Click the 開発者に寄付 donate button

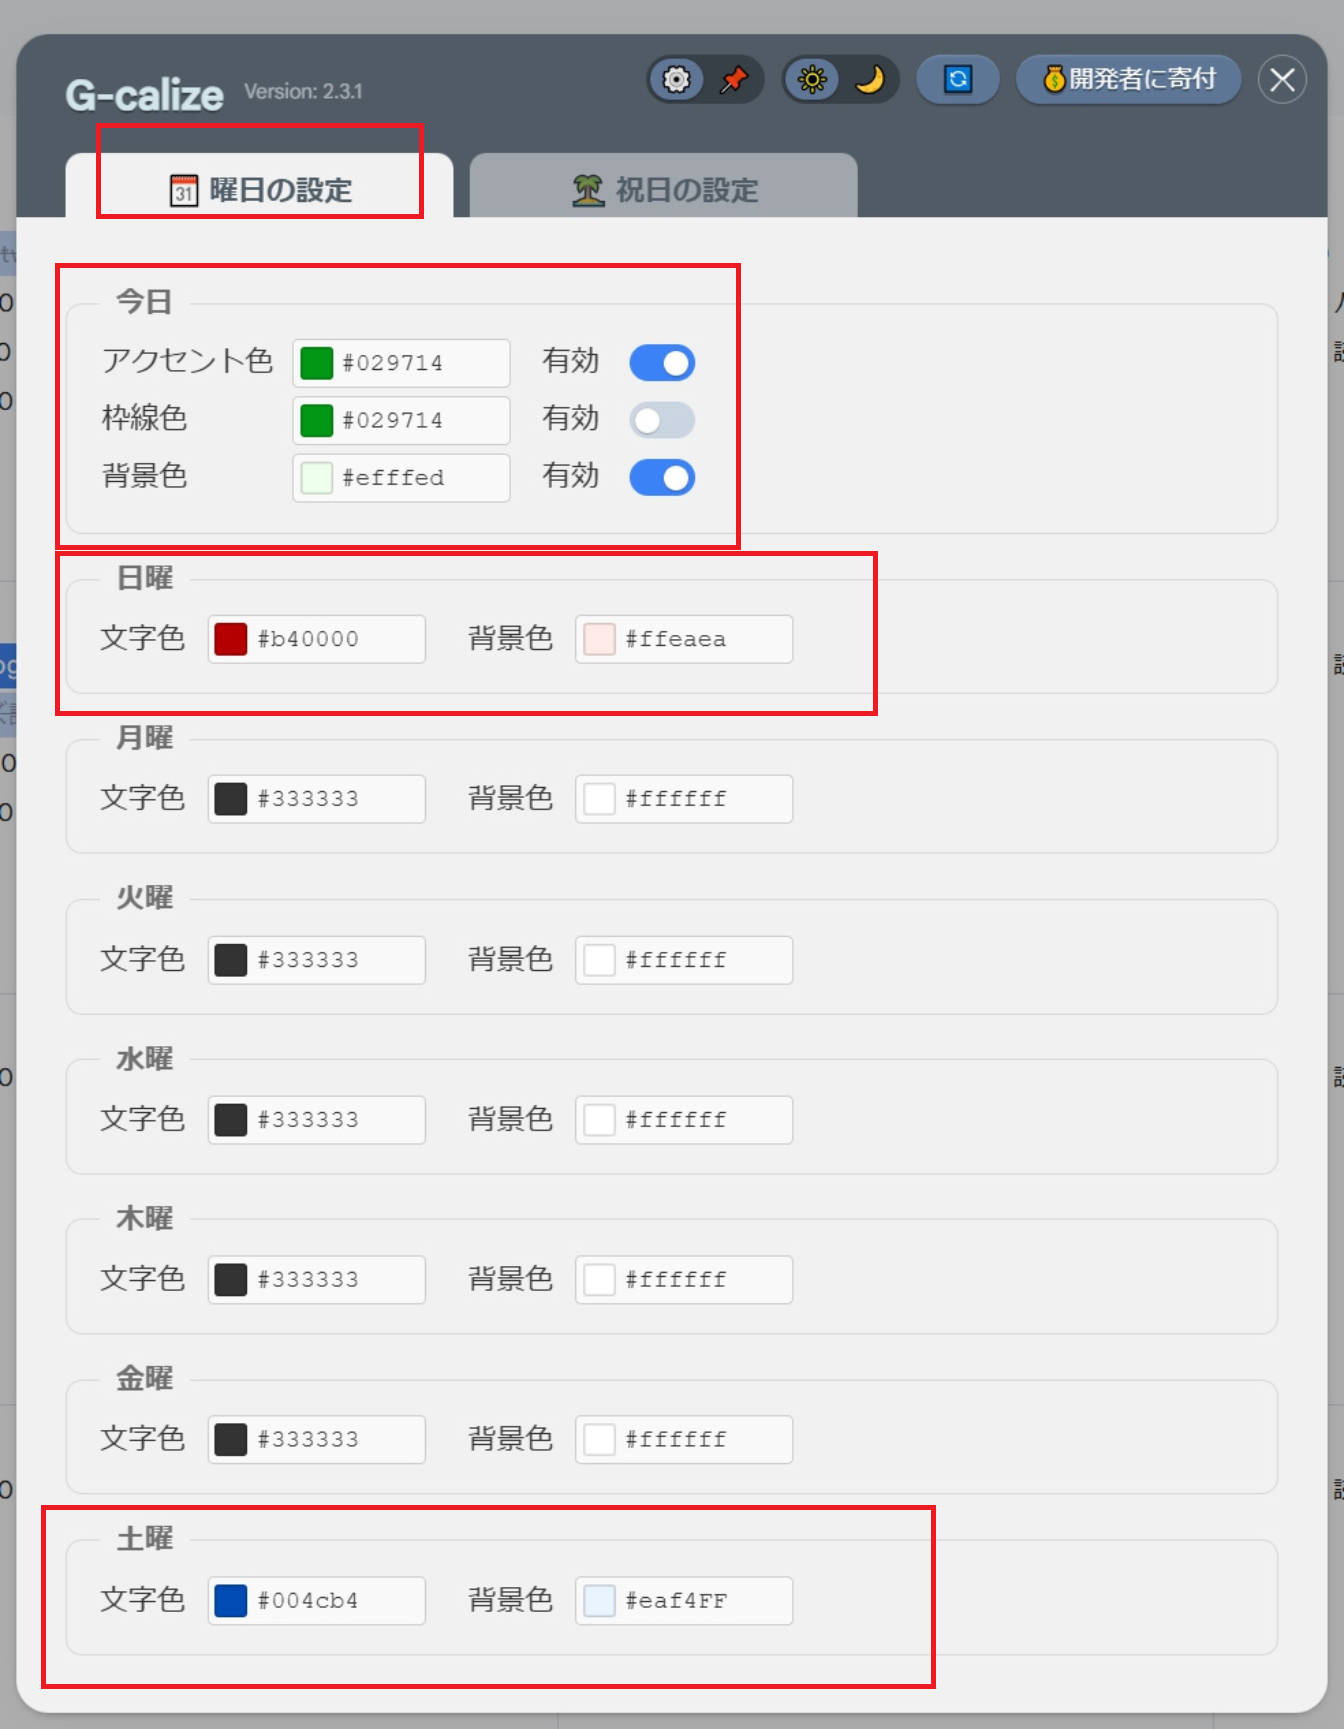click(x=1129, y=80)
